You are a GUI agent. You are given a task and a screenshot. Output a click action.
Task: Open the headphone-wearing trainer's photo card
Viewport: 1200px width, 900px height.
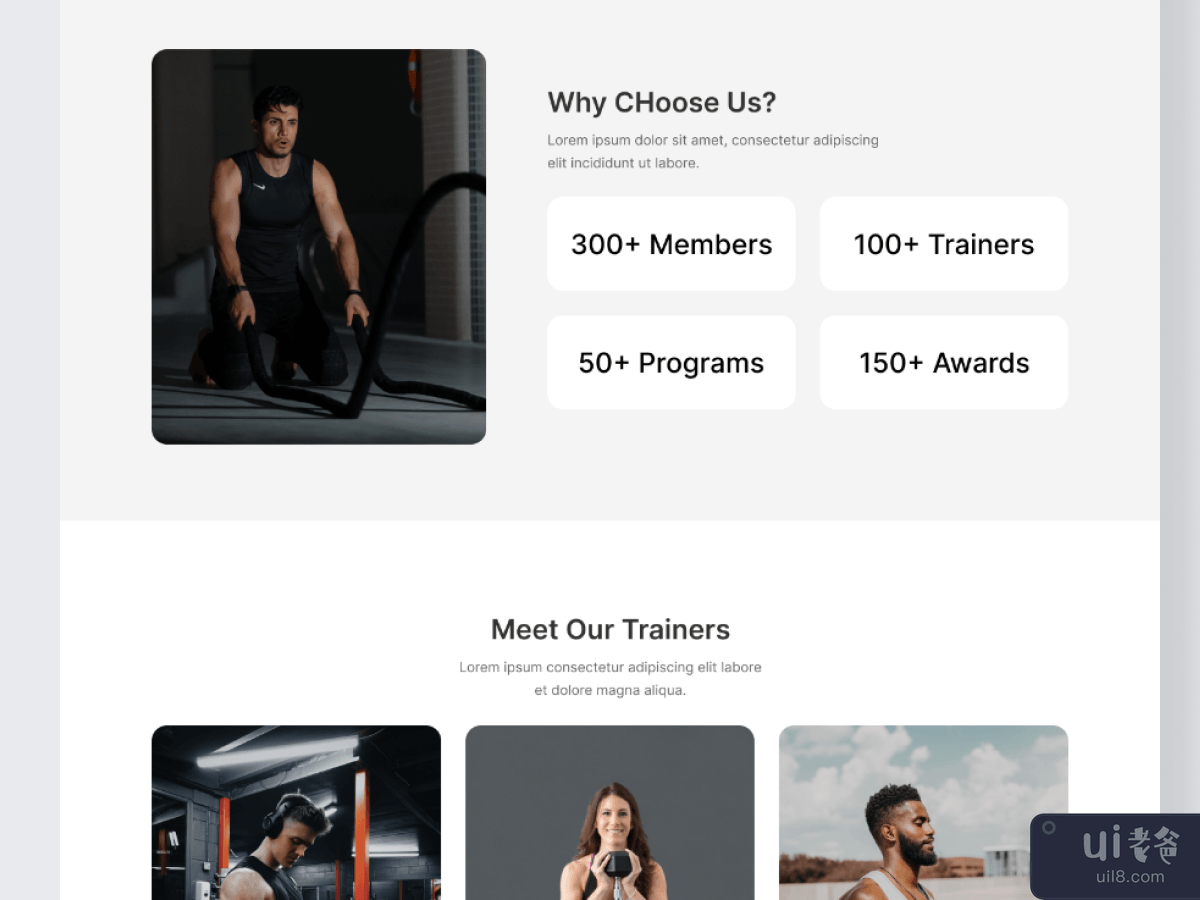pyautogui.click(x=296, y=812)
